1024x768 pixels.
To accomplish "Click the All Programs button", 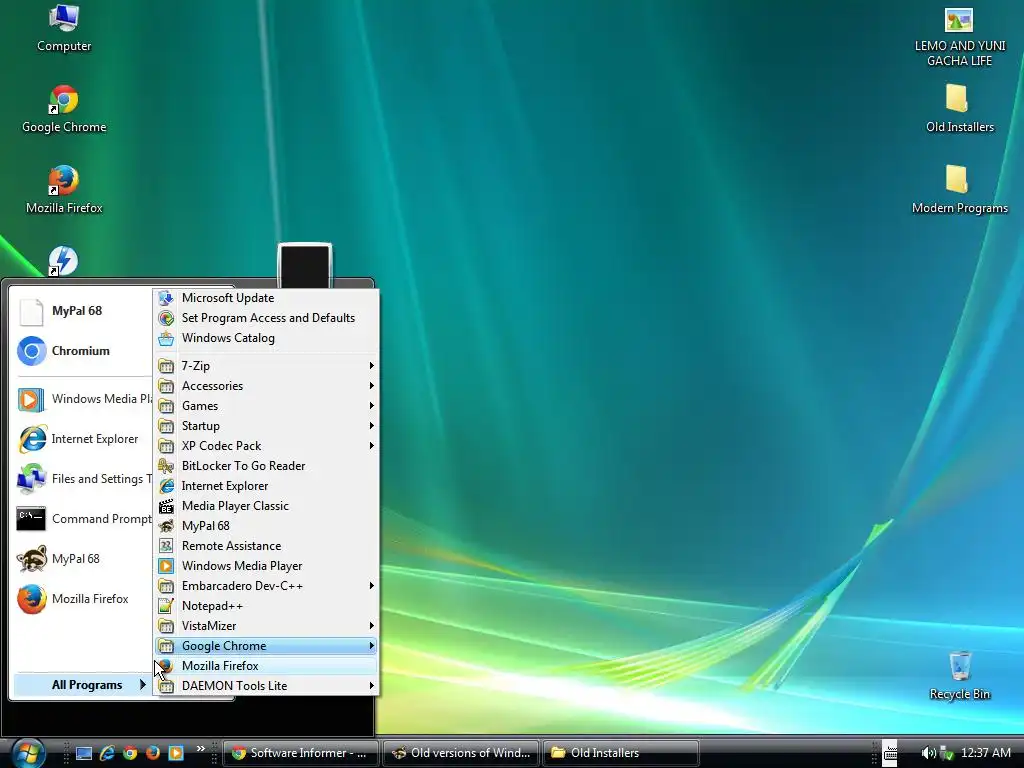I will tap(84, 684).
